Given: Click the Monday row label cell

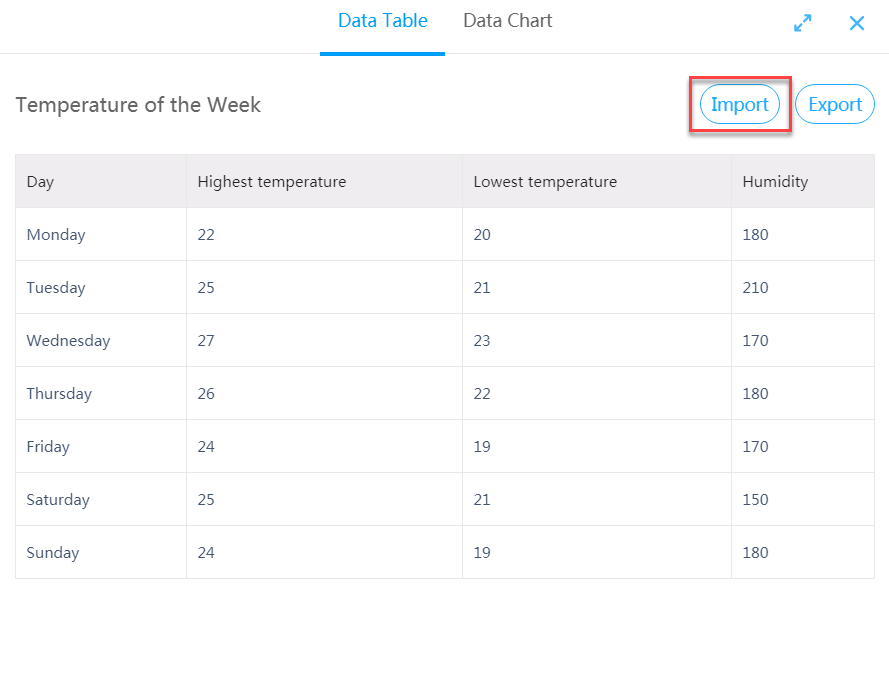Looking at the screenshot, I should (x=56, y=235).
